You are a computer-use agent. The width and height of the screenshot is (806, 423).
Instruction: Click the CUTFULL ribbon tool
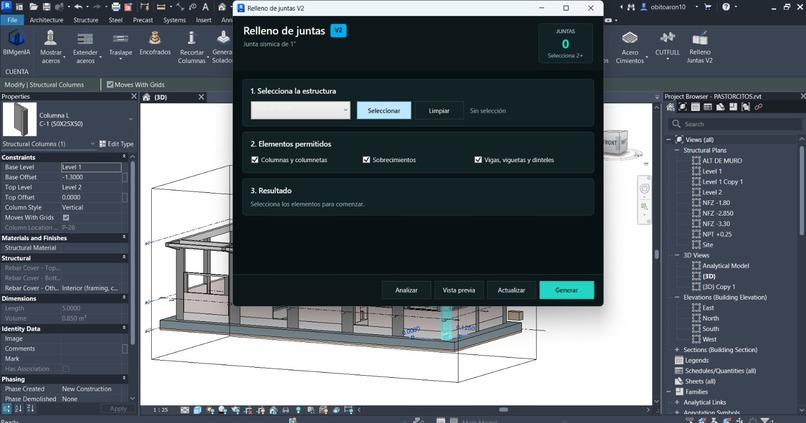pos(667,45)
